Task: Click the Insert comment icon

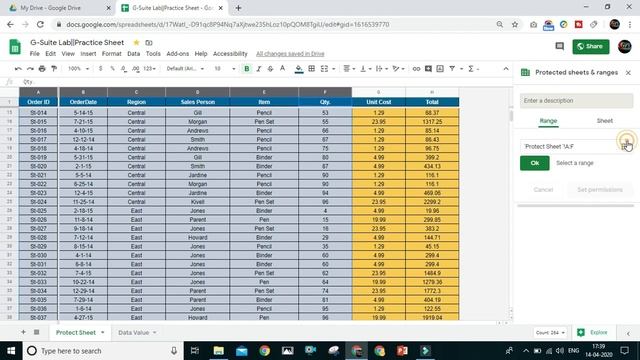Action: pyautogui.click(x=428, y=69)
